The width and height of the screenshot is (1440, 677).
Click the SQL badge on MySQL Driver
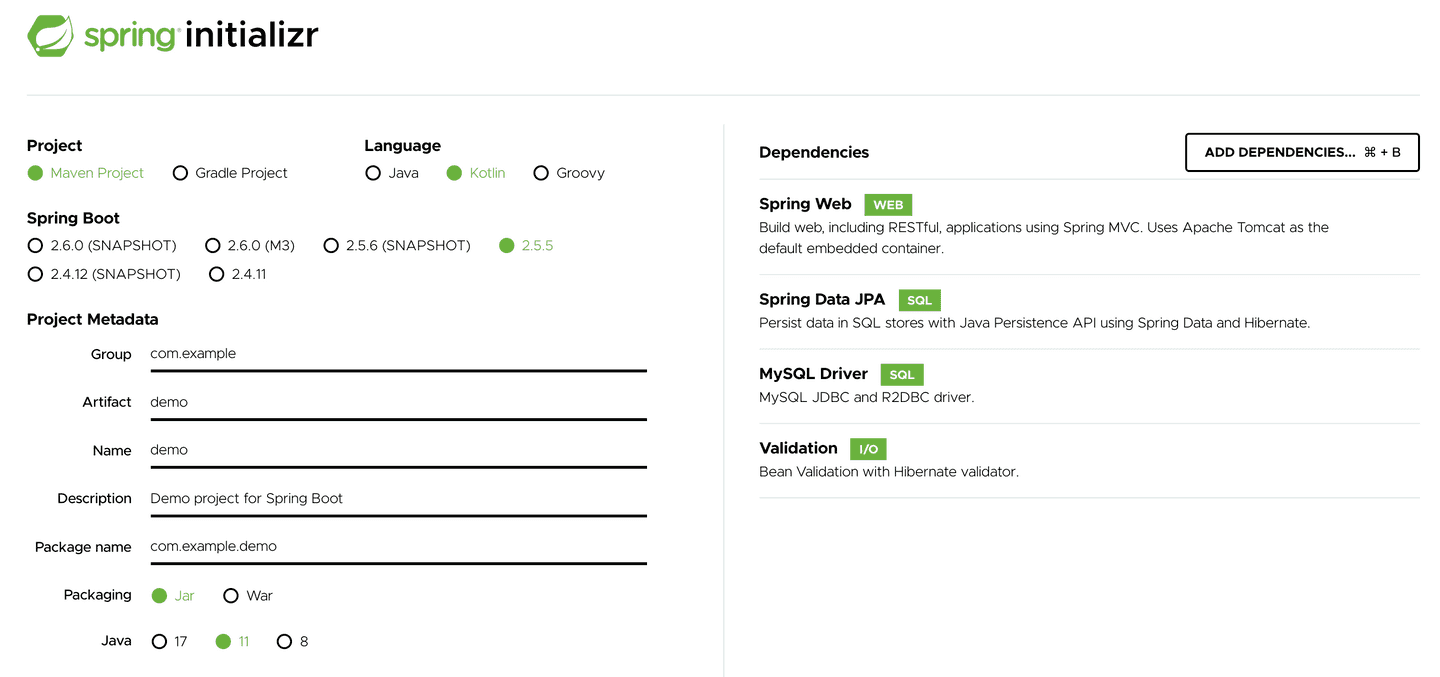tap(901, 374)
